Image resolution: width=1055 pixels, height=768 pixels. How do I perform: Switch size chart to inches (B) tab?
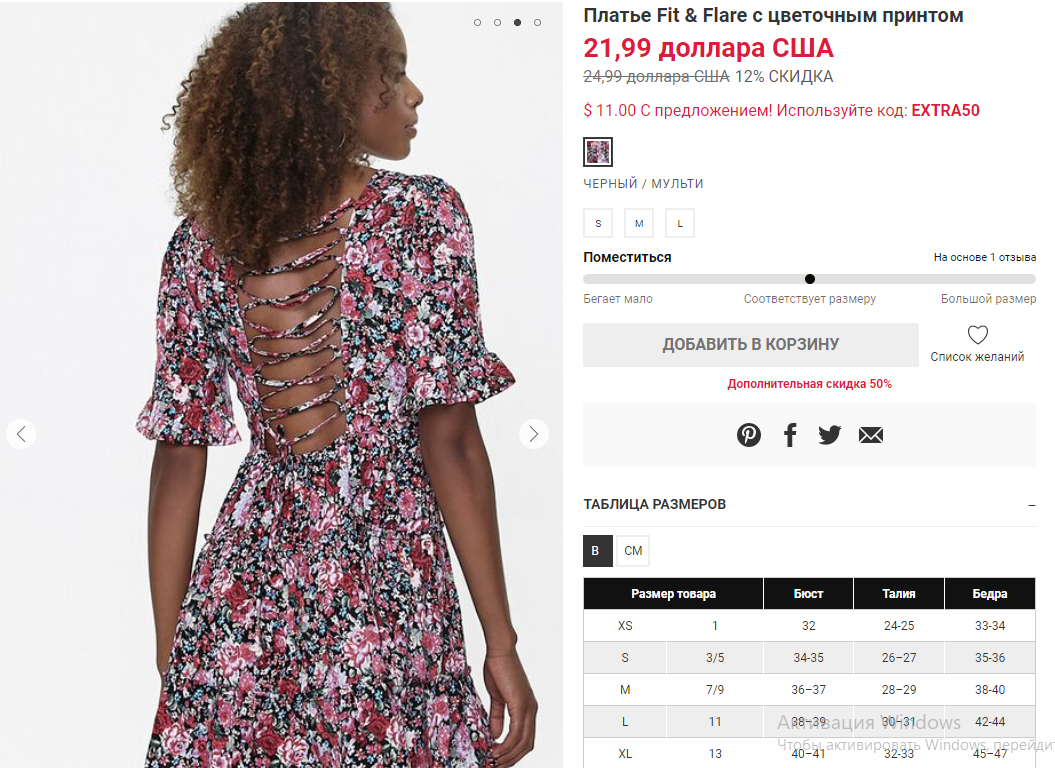(x=597, y=551)
